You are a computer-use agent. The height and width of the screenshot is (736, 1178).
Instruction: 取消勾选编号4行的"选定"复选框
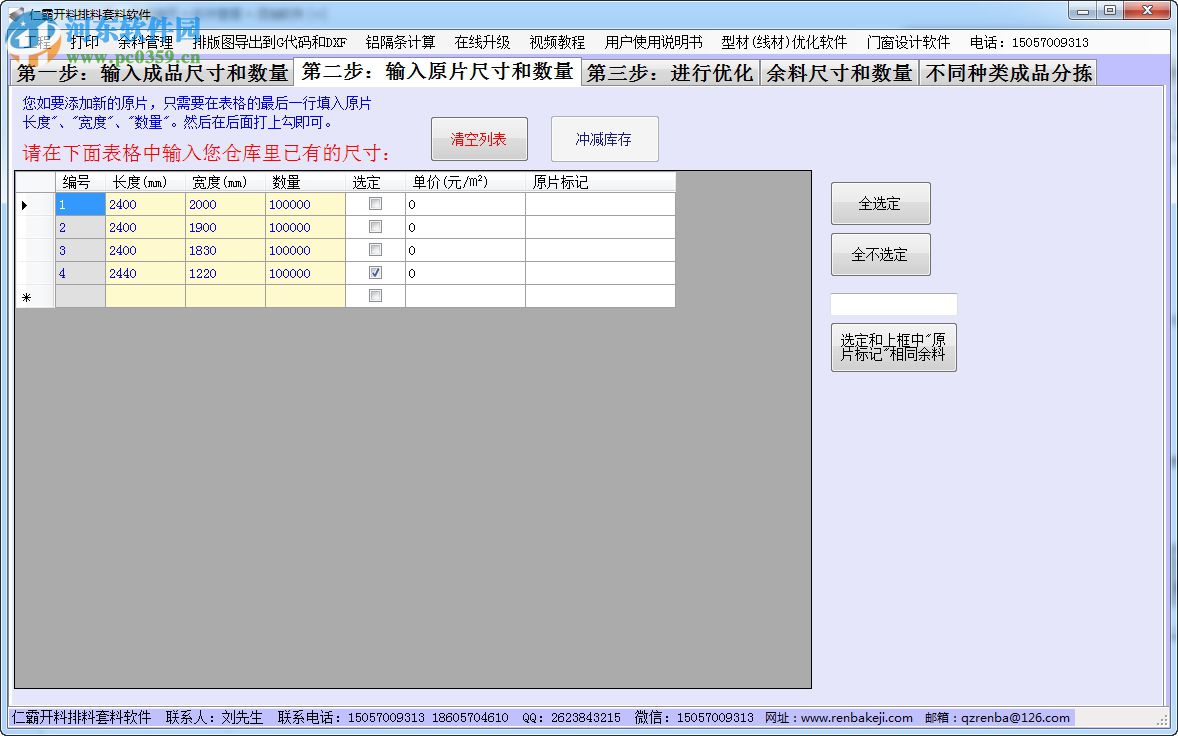point(375,272)
